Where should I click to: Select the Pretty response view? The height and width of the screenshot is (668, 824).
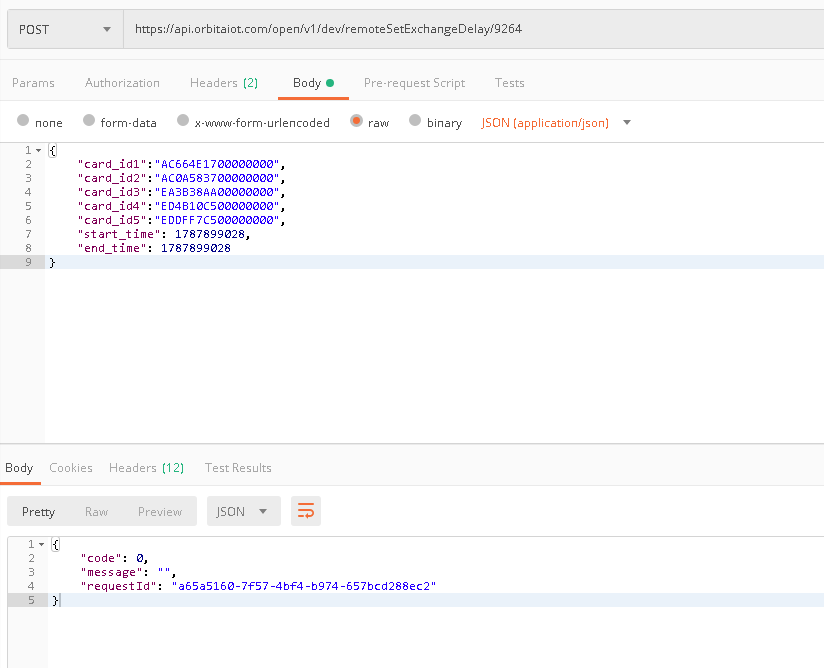tap(38, 511)
